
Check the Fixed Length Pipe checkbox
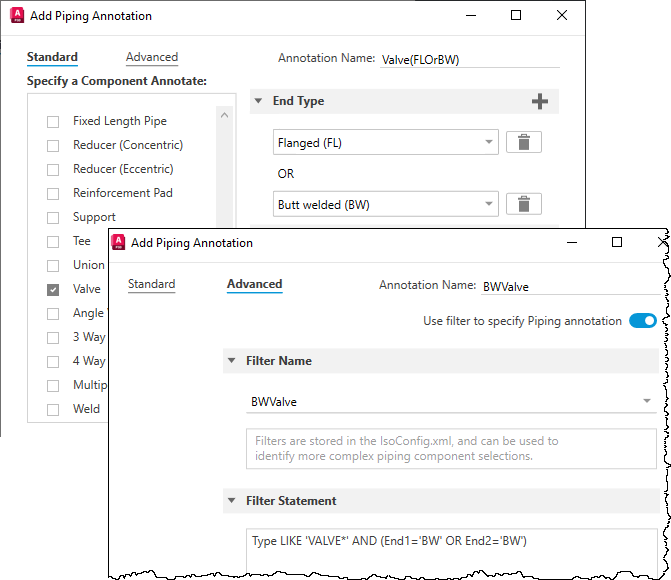53,122
